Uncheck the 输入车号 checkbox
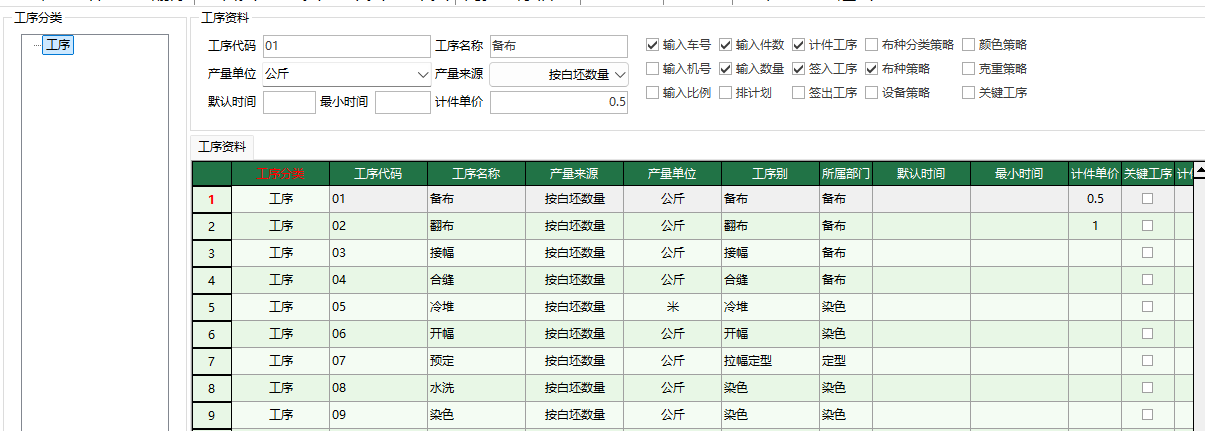This screenshot has height=431, width=1205. click(653, 45)
